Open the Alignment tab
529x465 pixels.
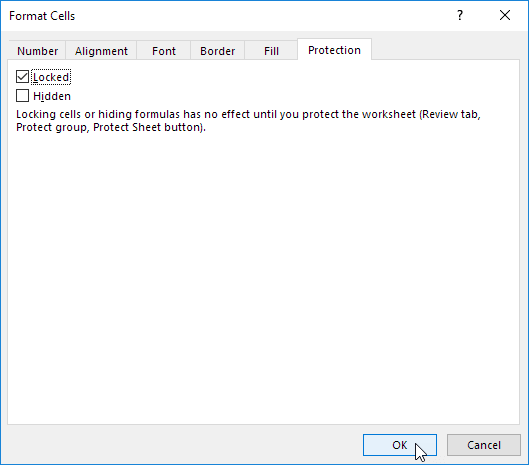pyautogui.click(x=101, y=51)
